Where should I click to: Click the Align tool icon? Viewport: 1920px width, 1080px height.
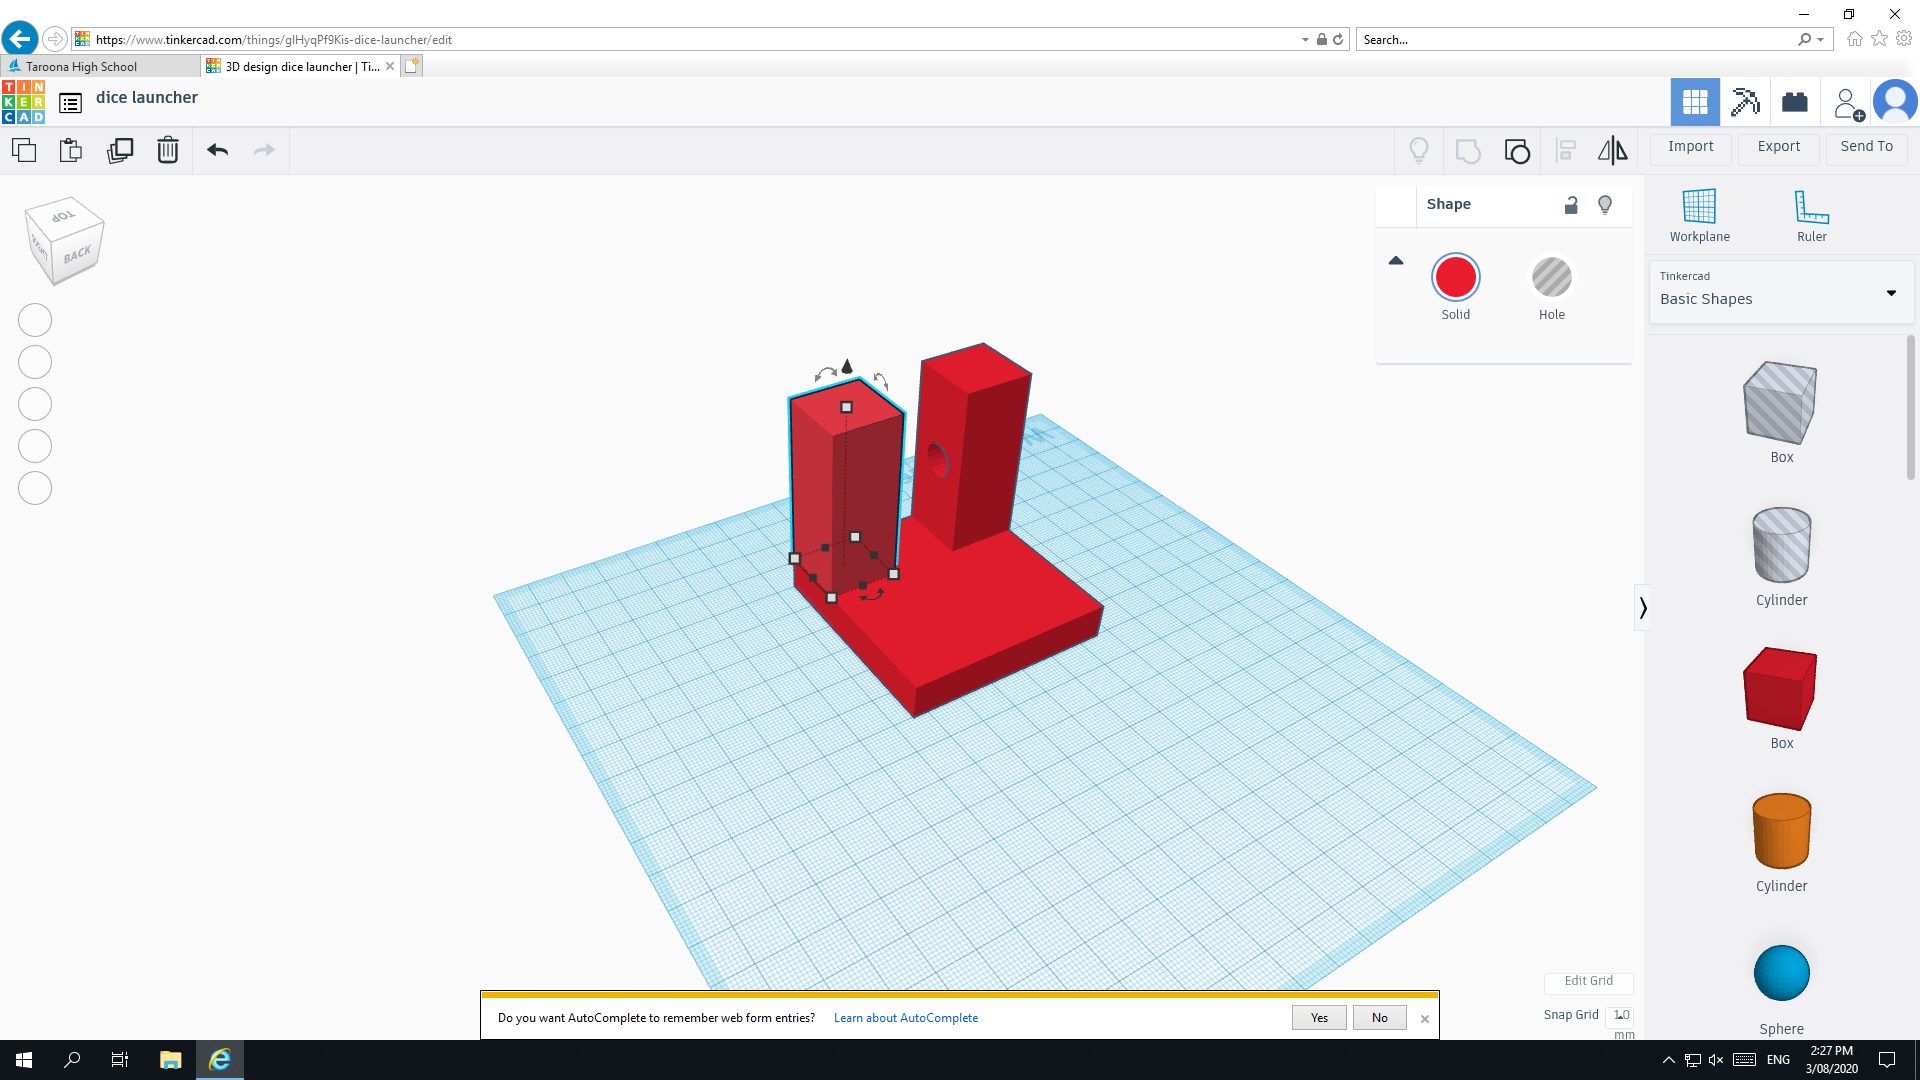(x=1566, y=151)
